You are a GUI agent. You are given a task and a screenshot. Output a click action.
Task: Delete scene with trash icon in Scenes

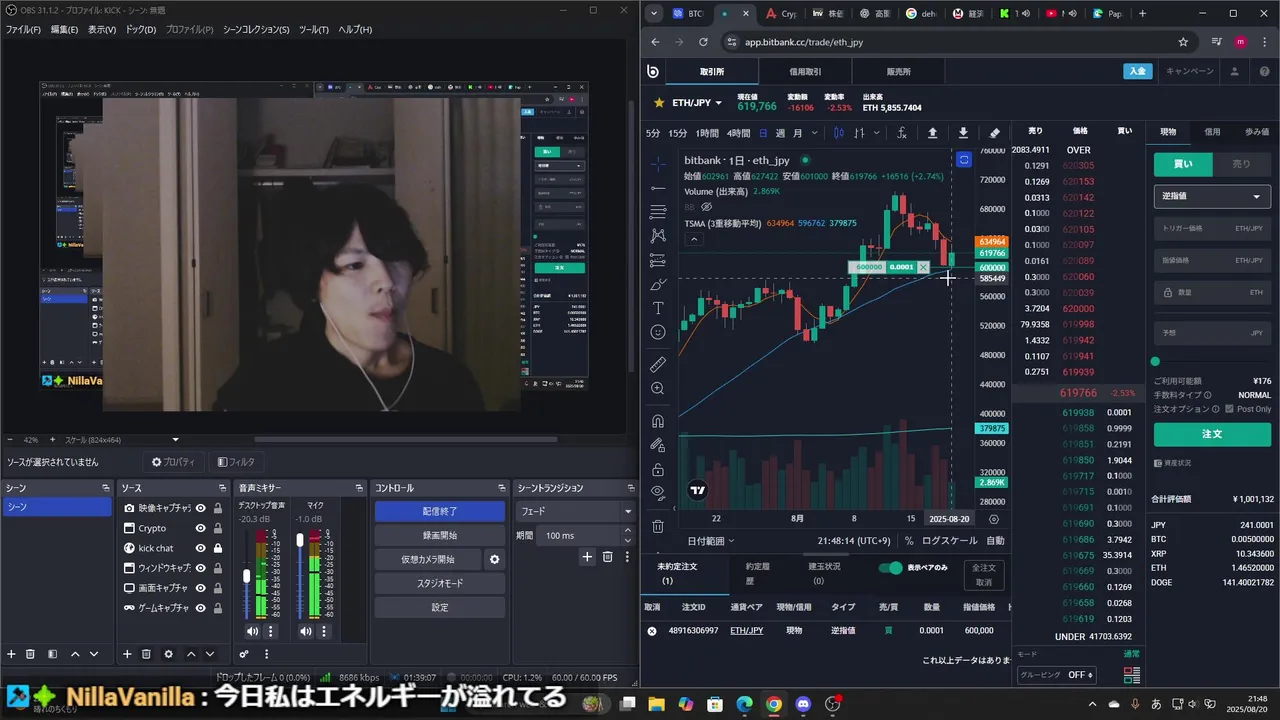[30, 654]
